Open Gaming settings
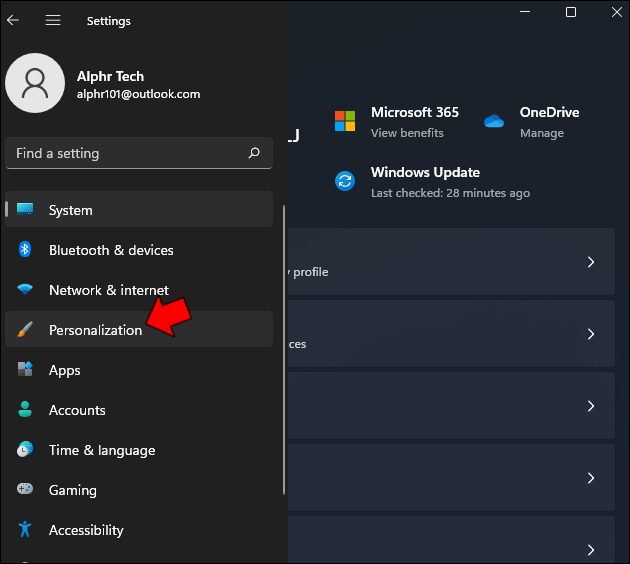 [x=72, y=490]
